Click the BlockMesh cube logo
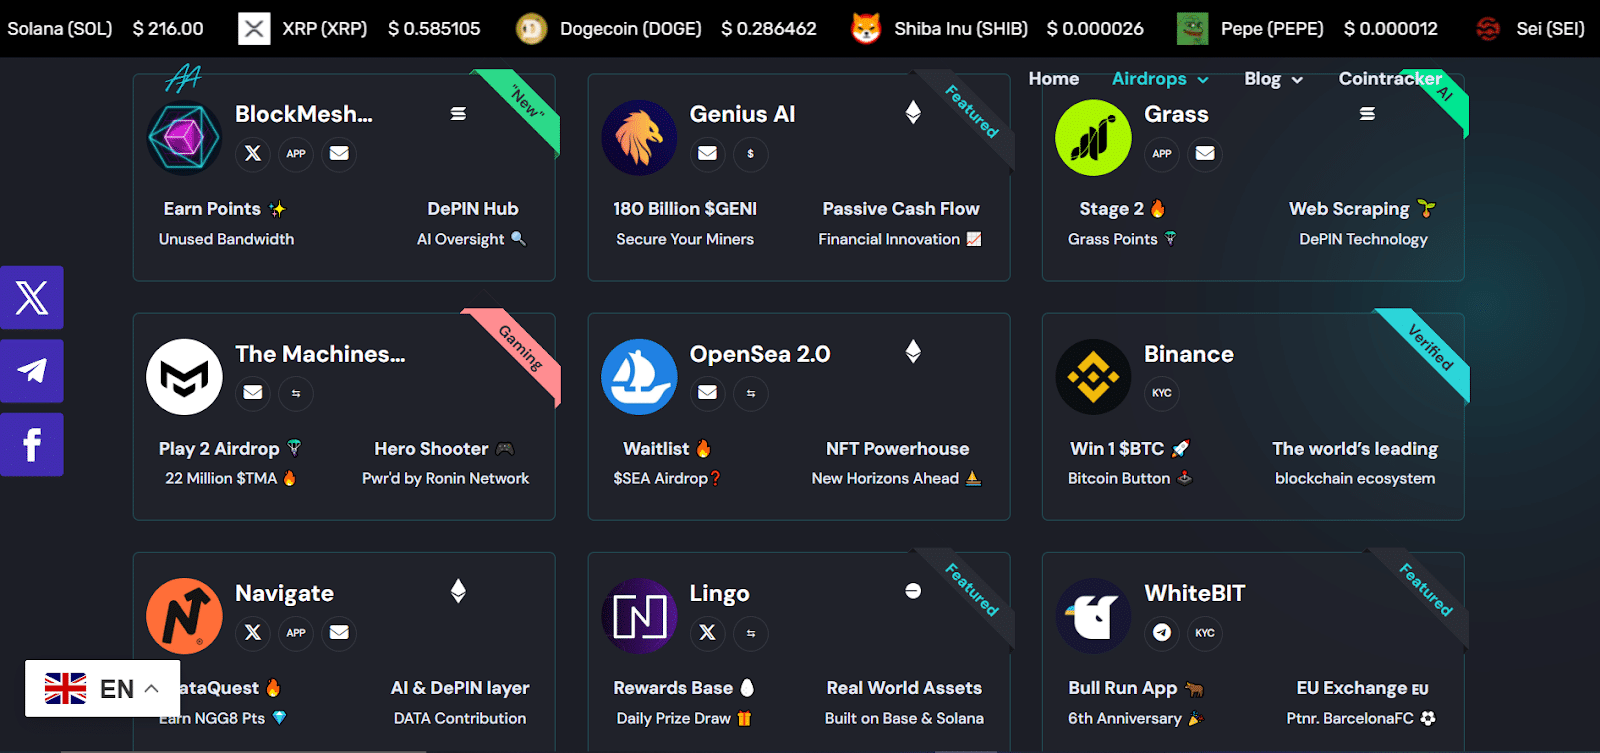Image resolution: width=1600 pixels, height=753 pixels. (x=184, y=138)
